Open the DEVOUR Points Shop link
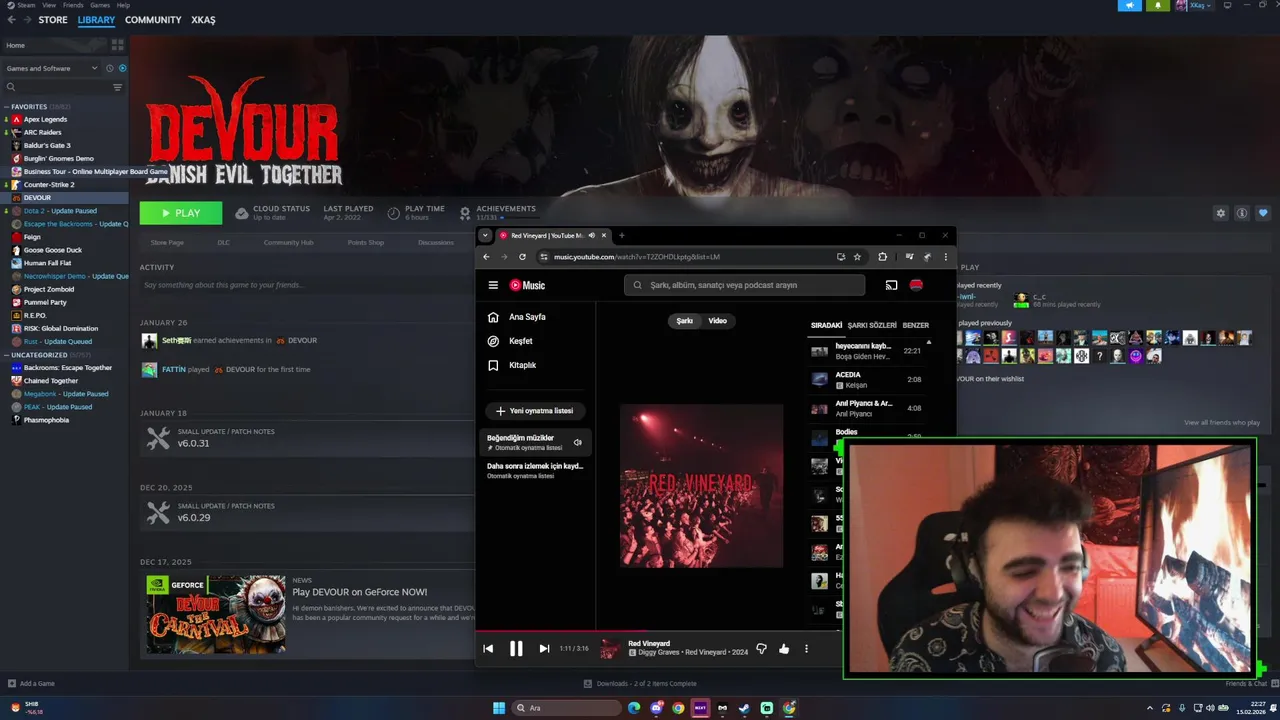The height and width of the screenshot is (720, 1280). click(365, 243)
